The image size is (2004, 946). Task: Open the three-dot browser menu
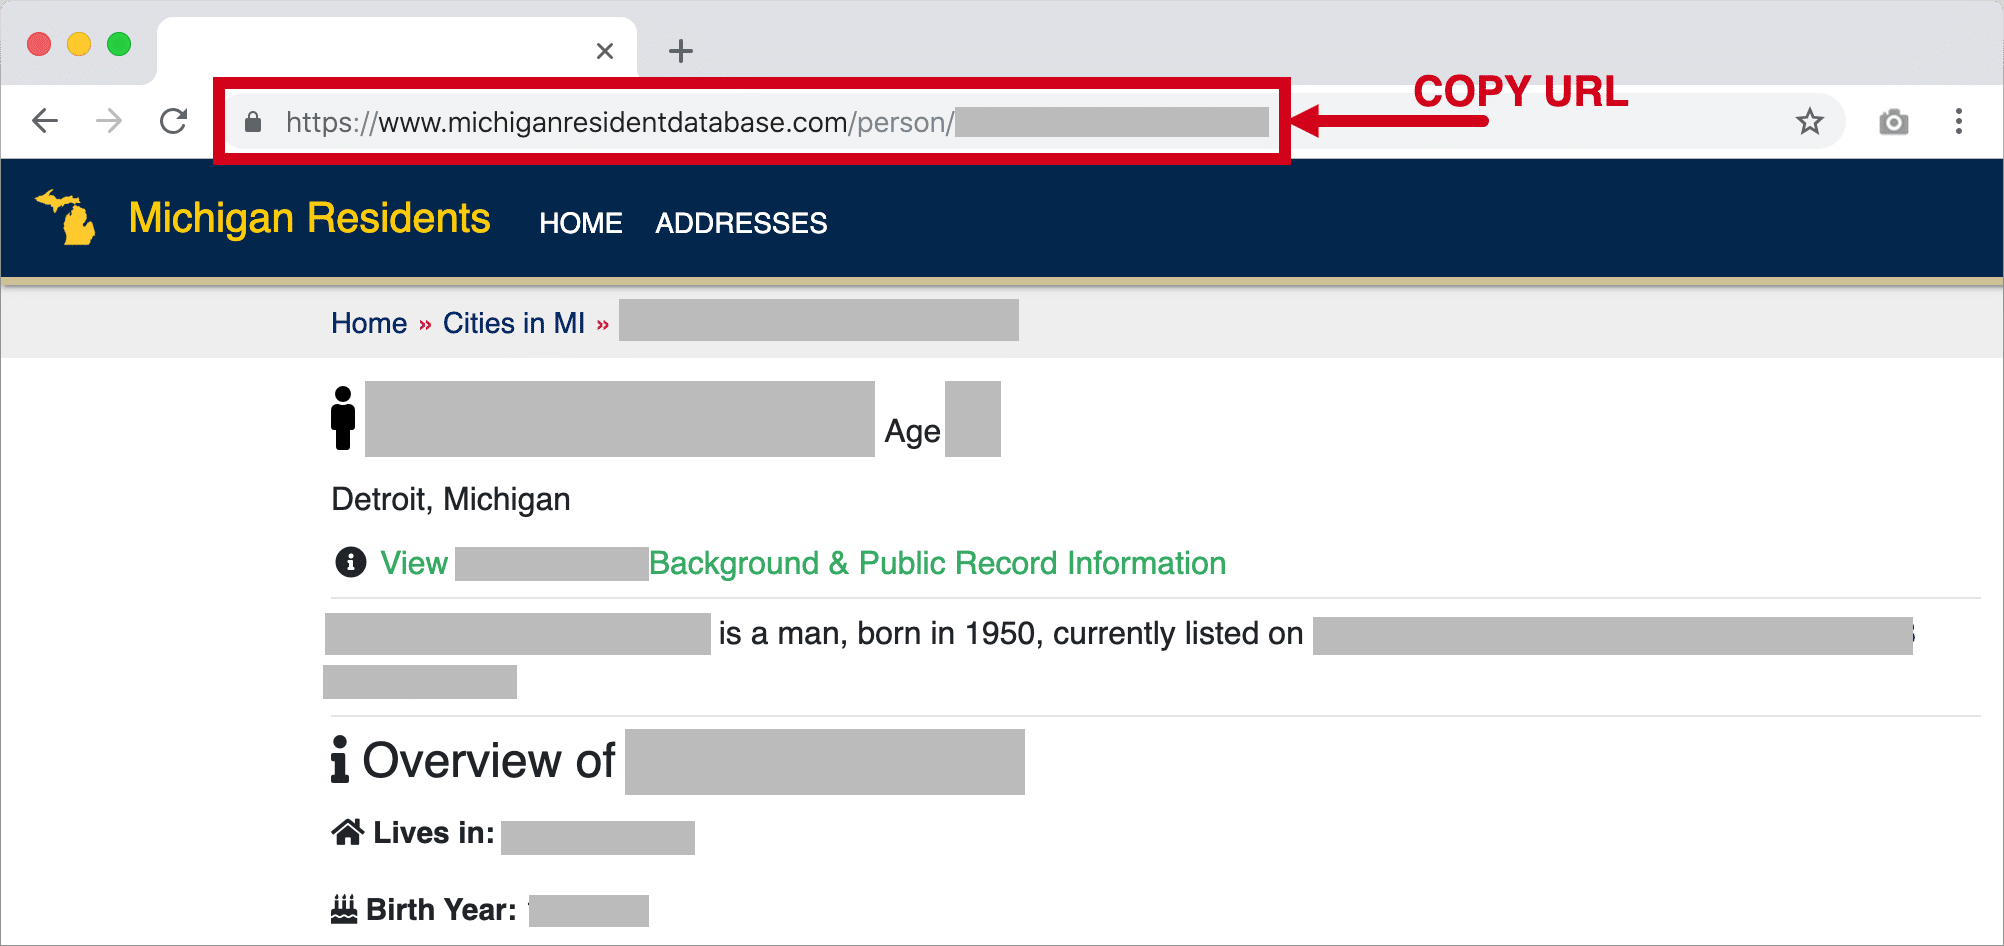pyautogui.click(x=1959, y=122)
